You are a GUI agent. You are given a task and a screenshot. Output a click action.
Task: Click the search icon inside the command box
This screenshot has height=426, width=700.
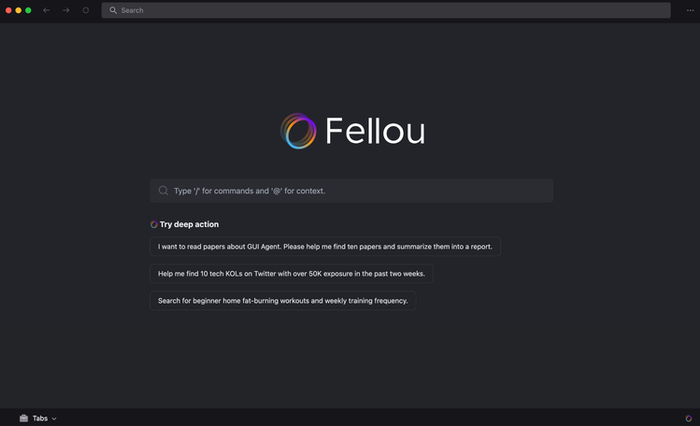[163, 191]
